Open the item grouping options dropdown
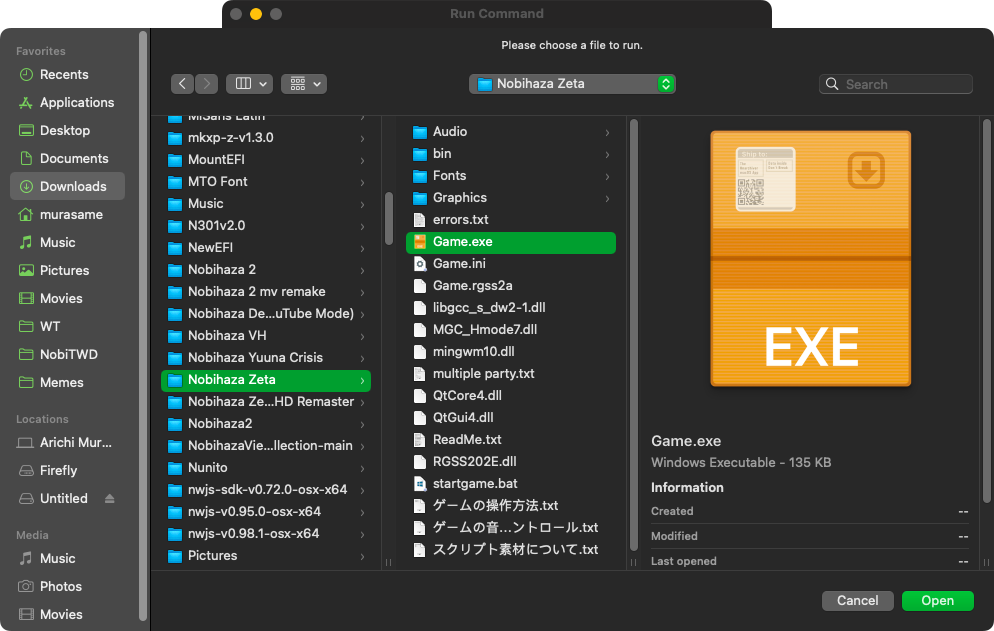Viewport: 994px width, 631px height. 304,84
